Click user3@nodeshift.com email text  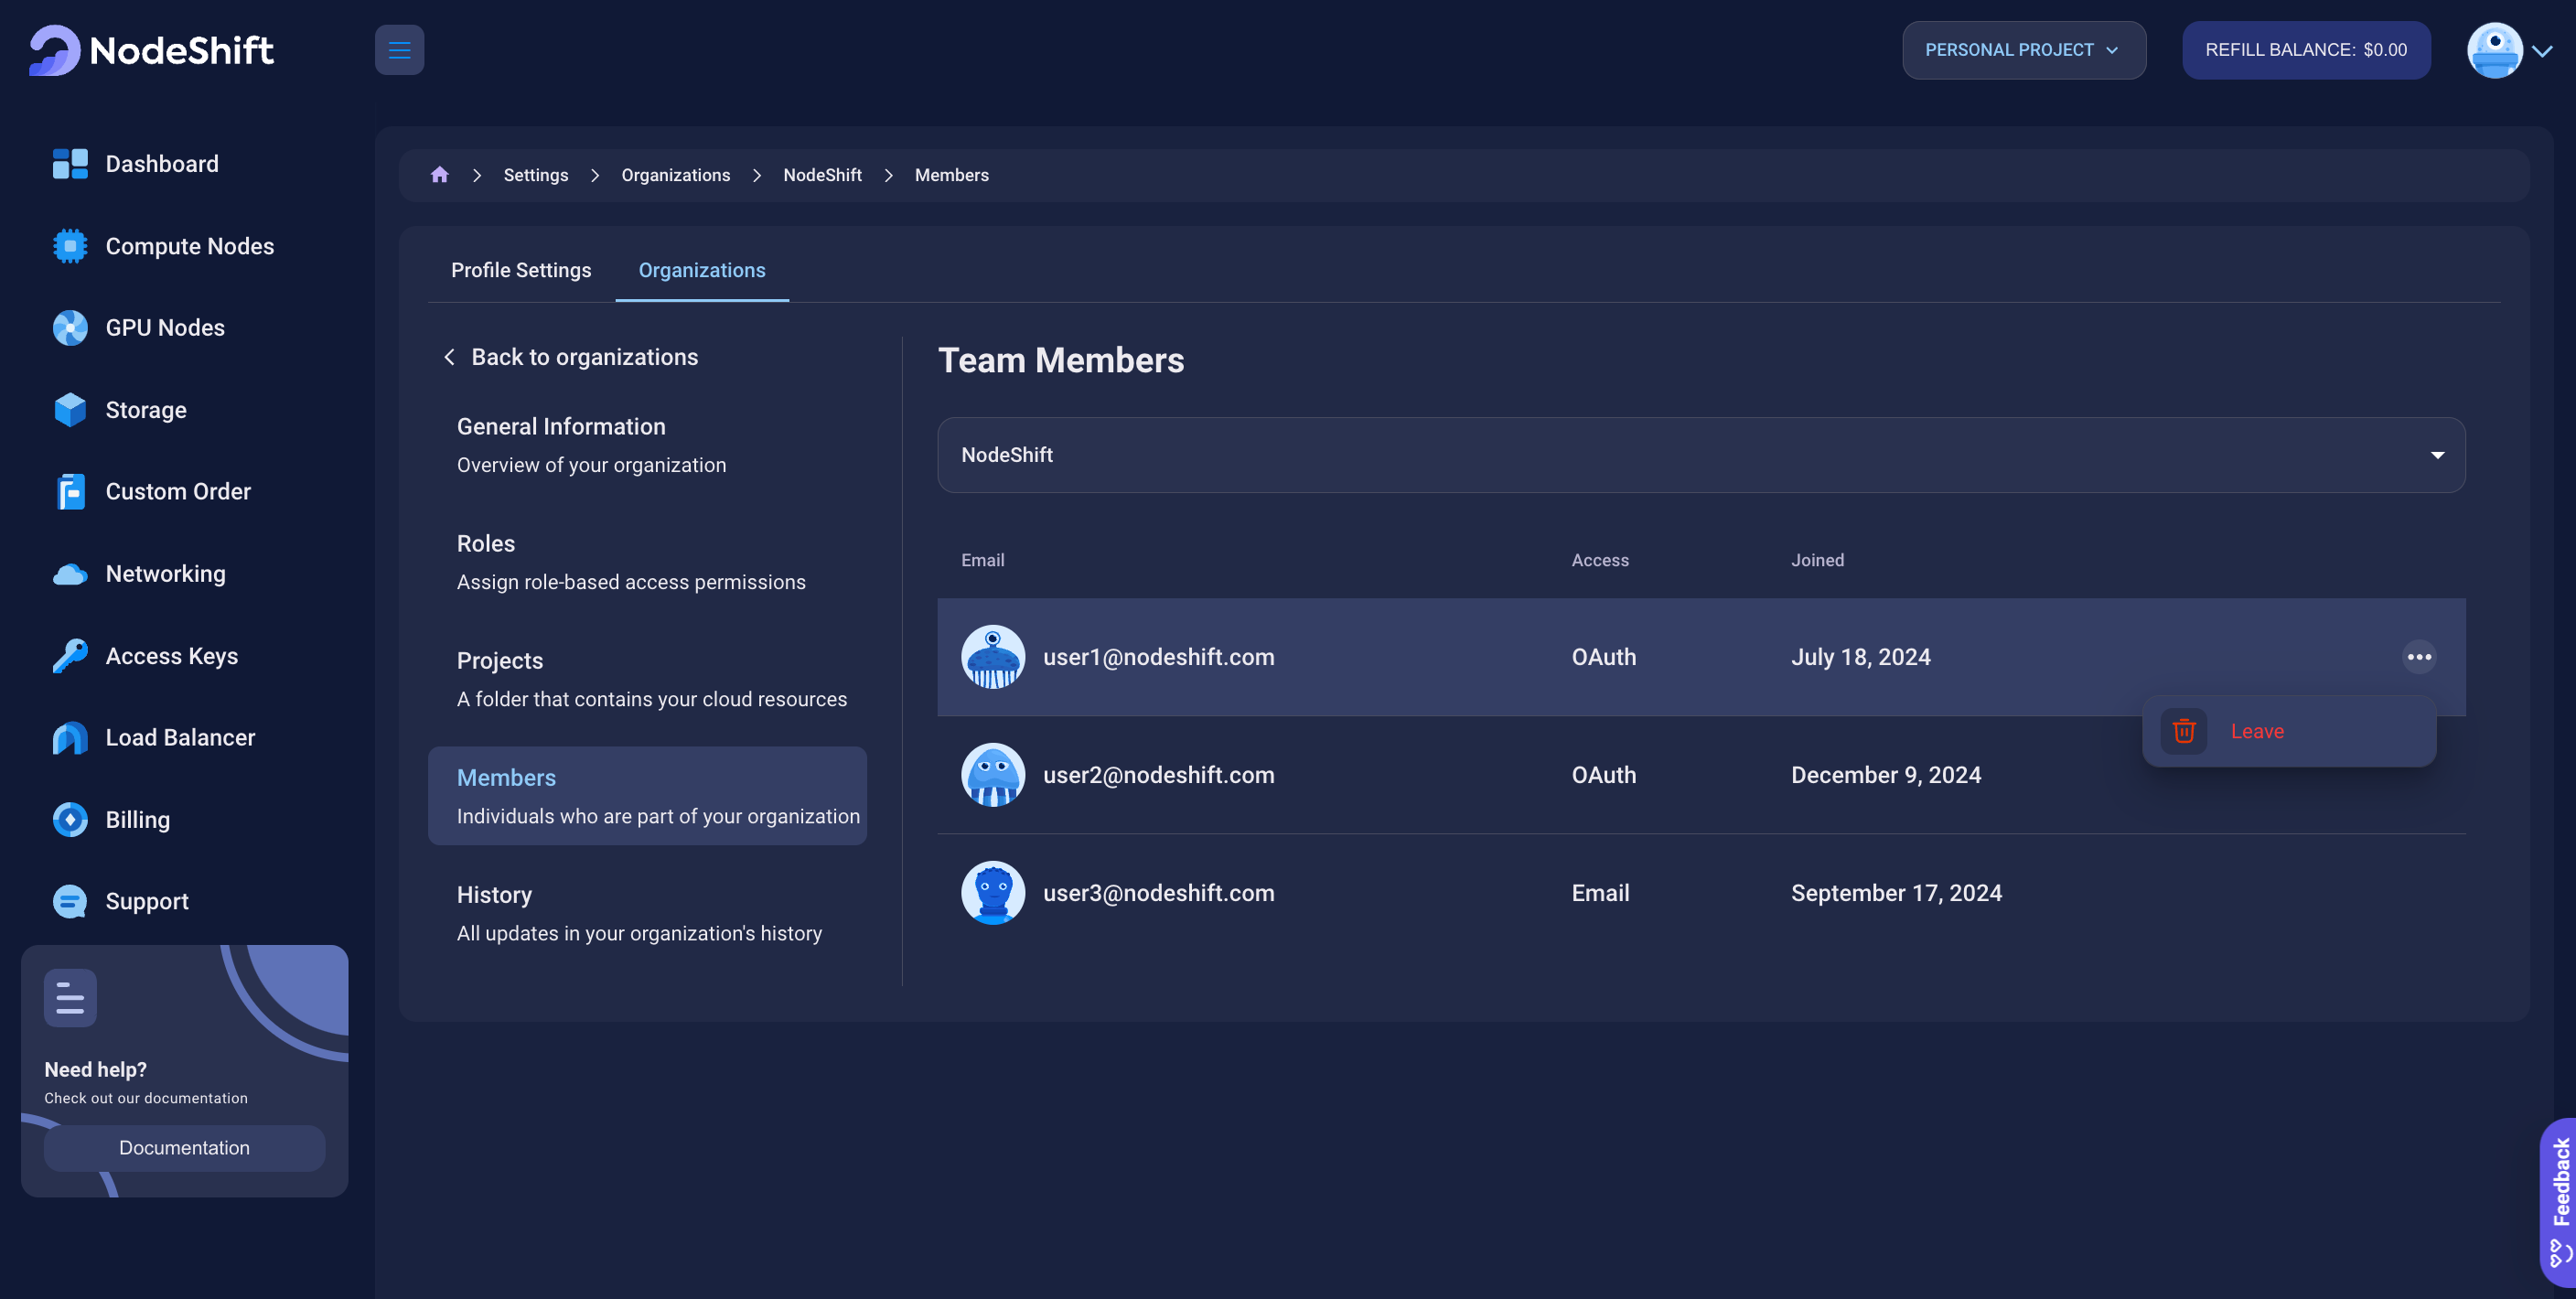pyautogui.click(x=1159, y=893)
